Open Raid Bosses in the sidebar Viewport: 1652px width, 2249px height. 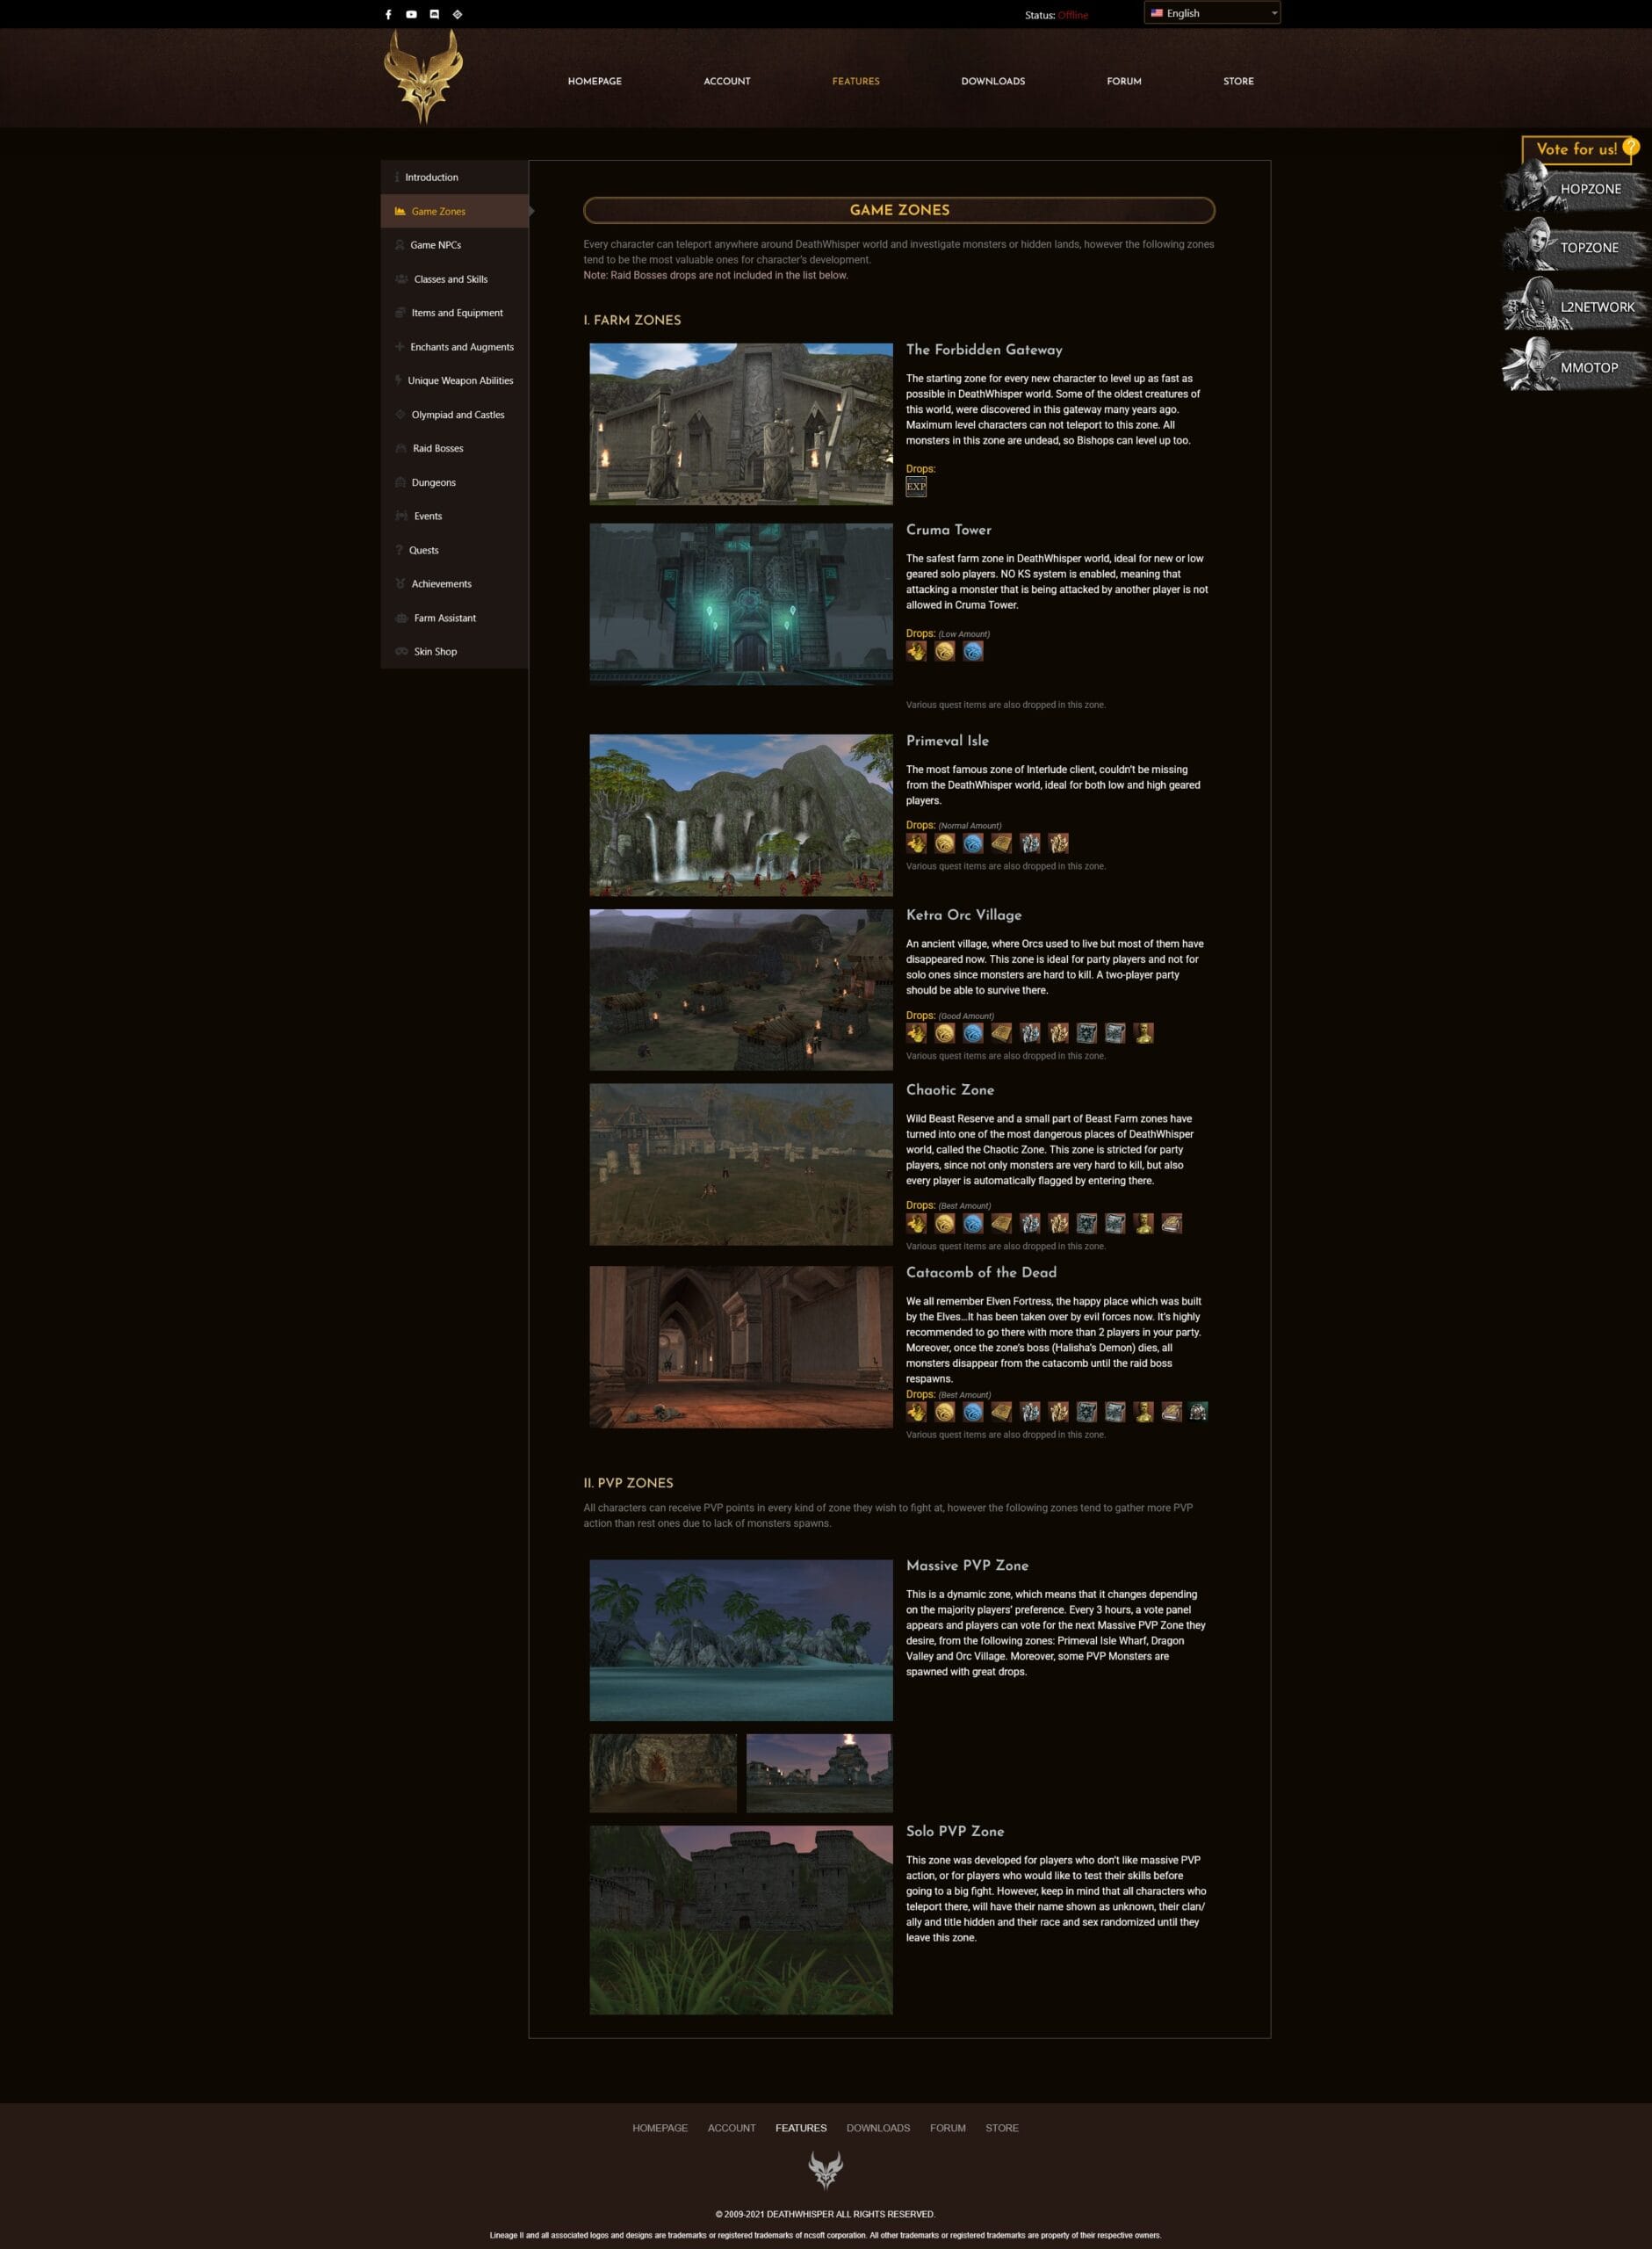point(437,448)
